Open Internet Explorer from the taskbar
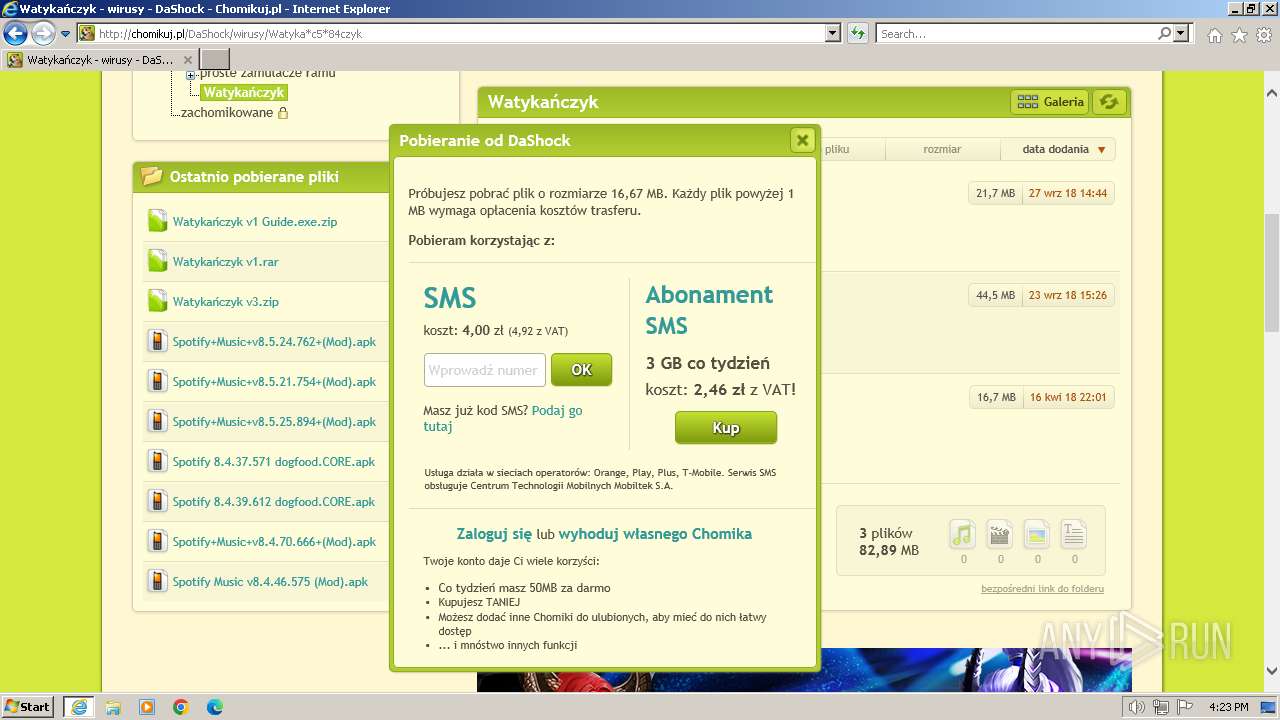Viewport: 1280px width, 720px height. (79, 707)
